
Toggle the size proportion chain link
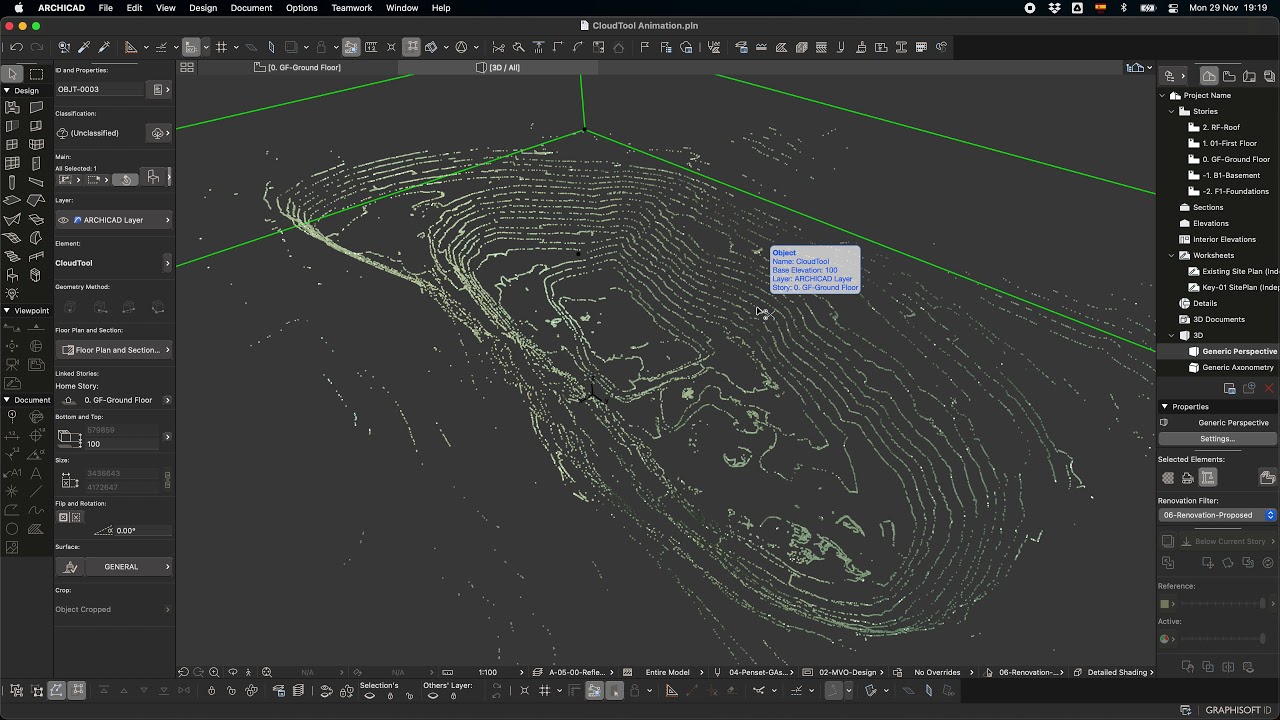pos(167,480)
